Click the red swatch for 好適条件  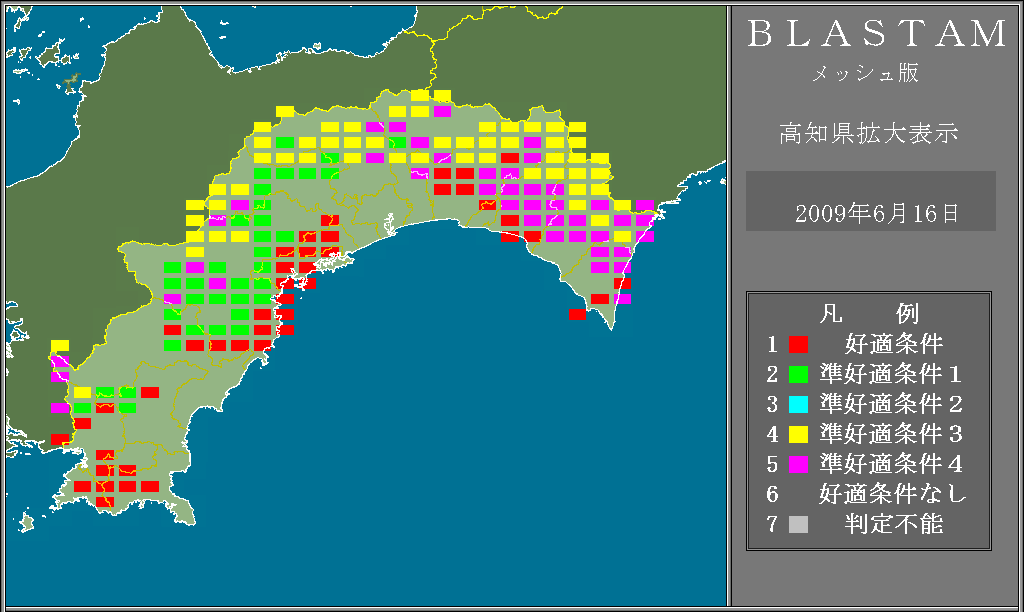click(798, 345)
